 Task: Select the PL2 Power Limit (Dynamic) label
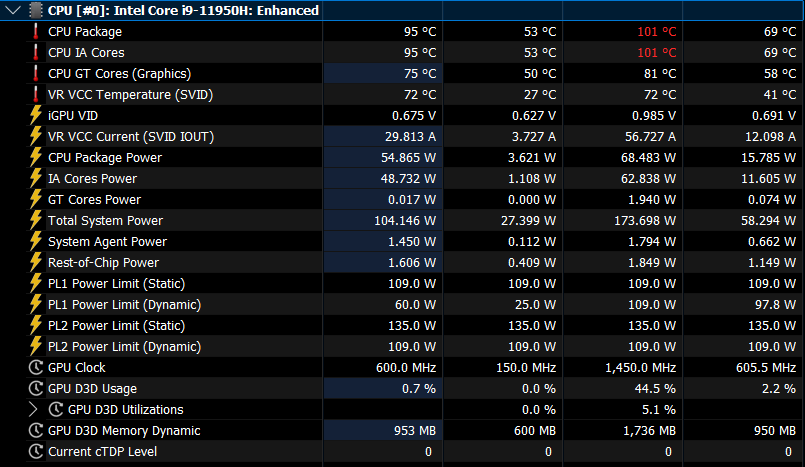click(124, 347)
